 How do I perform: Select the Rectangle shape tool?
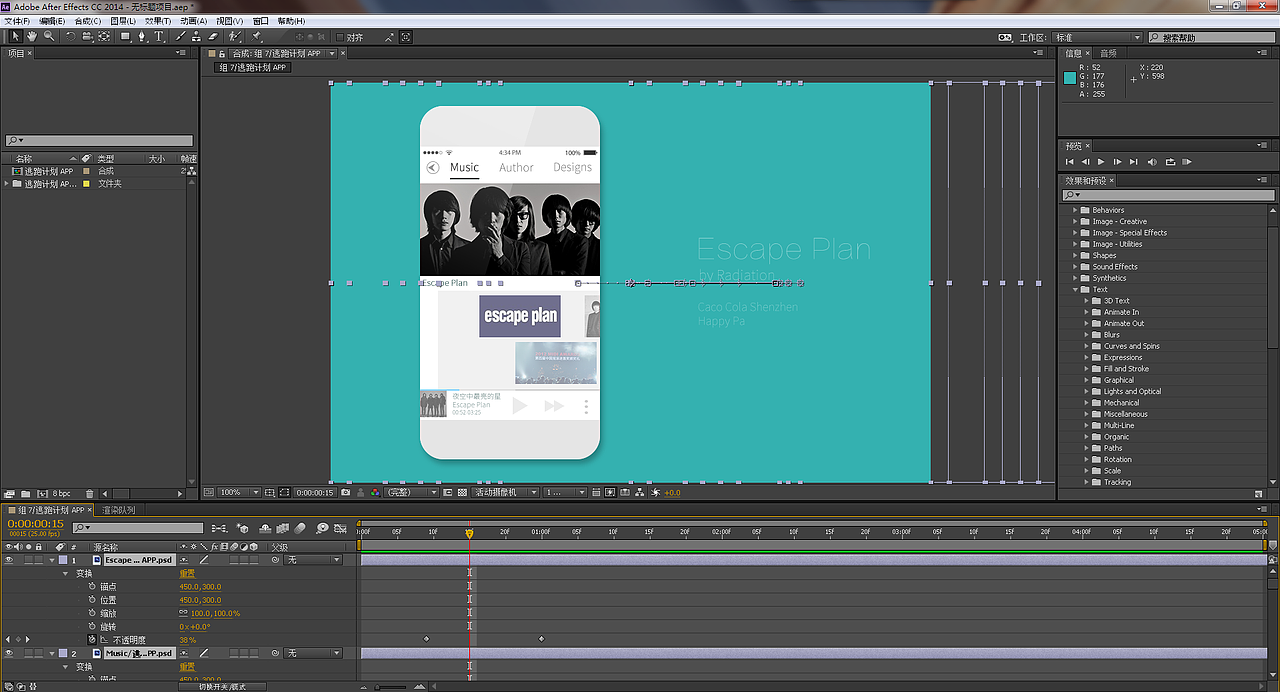126,37
